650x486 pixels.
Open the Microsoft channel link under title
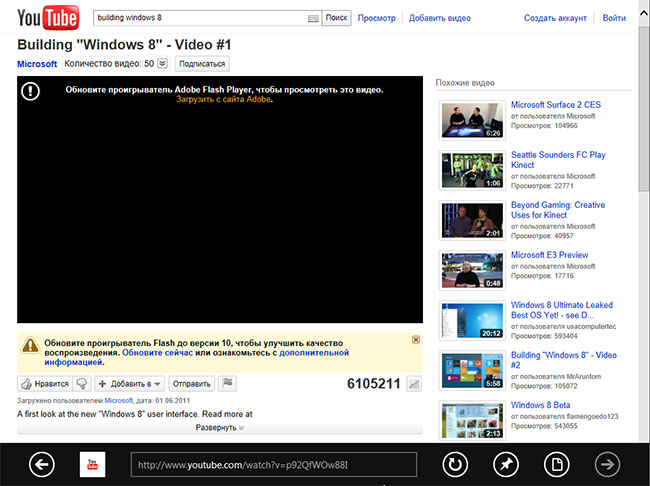pyautogui.click(x=37, y=64)
